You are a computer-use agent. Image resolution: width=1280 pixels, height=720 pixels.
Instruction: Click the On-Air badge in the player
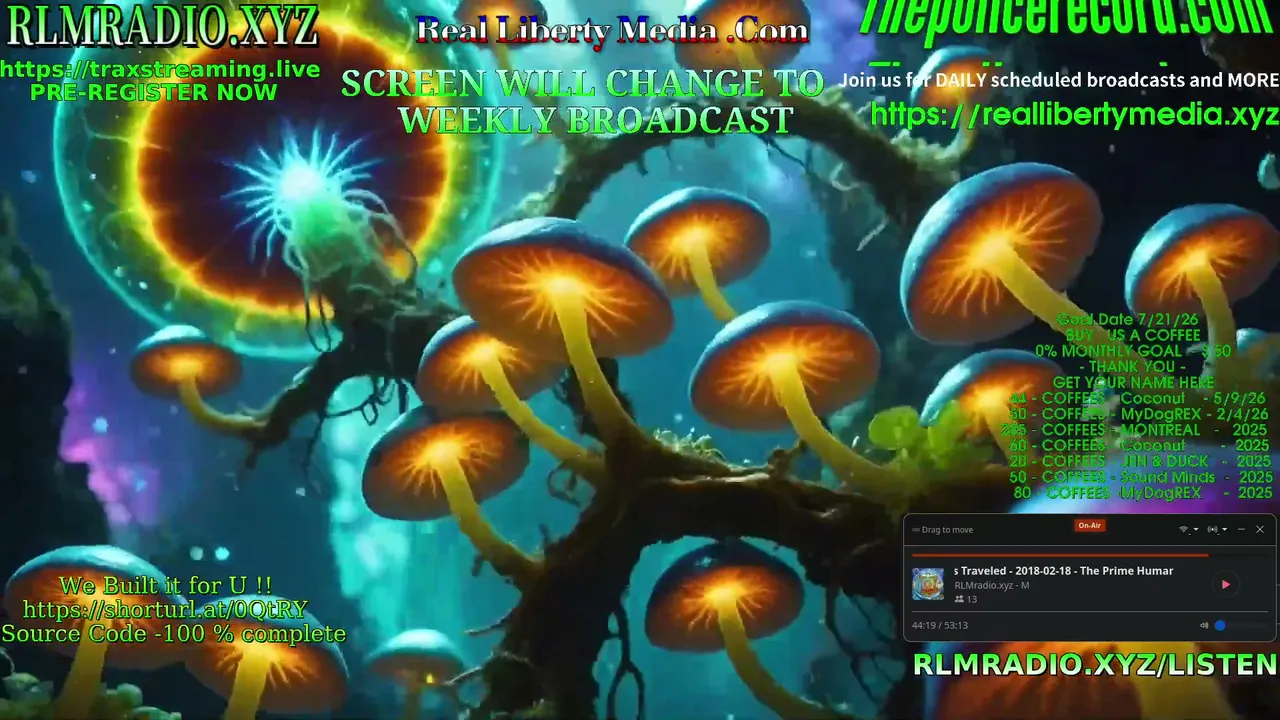1089,525
